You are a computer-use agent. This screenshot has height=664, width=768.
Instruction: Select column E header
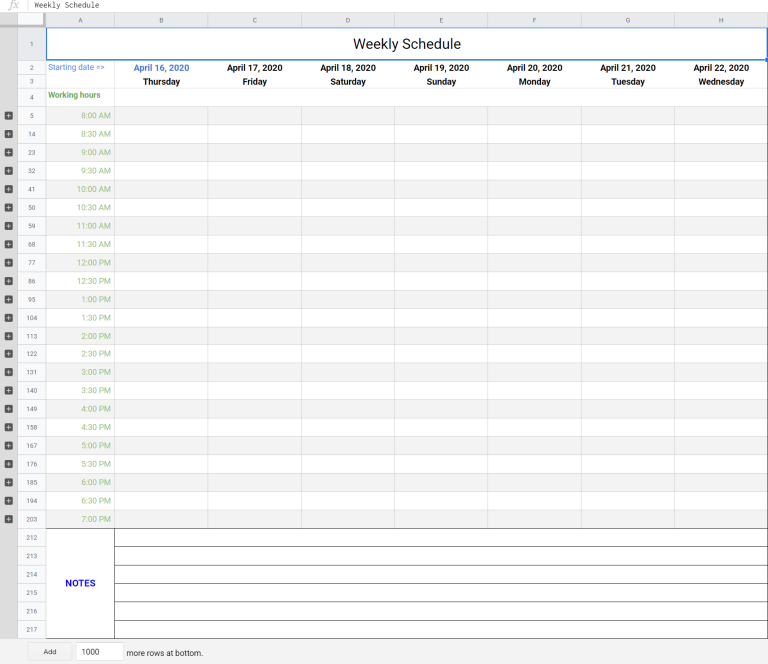441,20
